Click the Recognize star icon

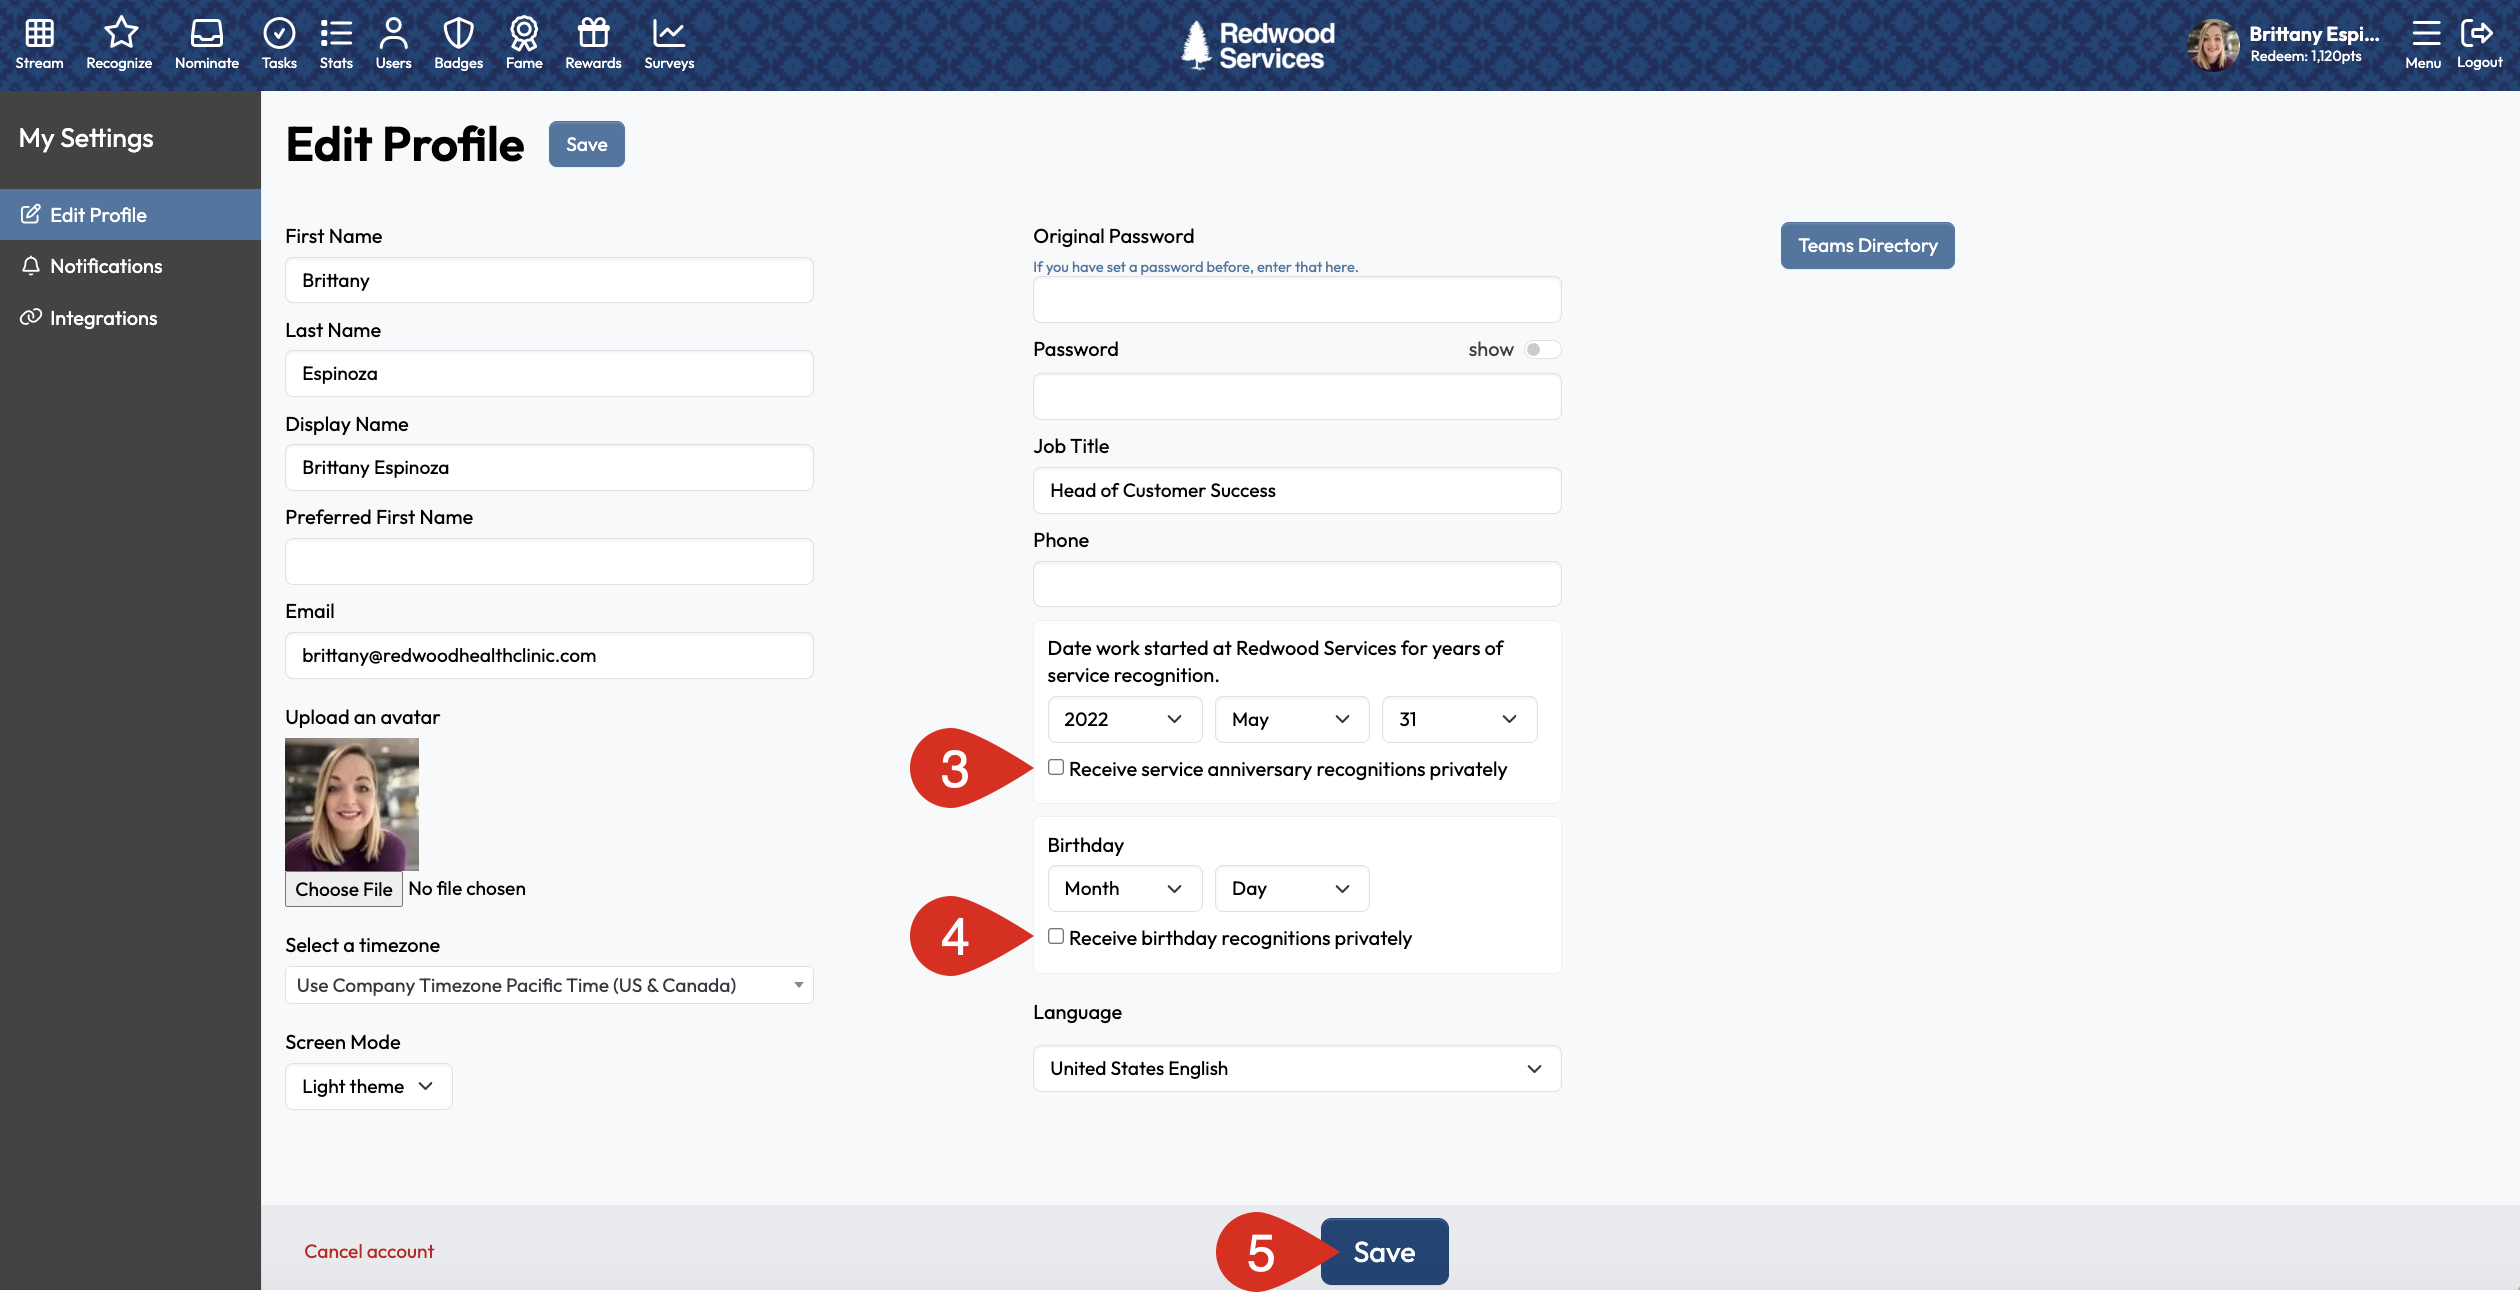tap(120, 34)
